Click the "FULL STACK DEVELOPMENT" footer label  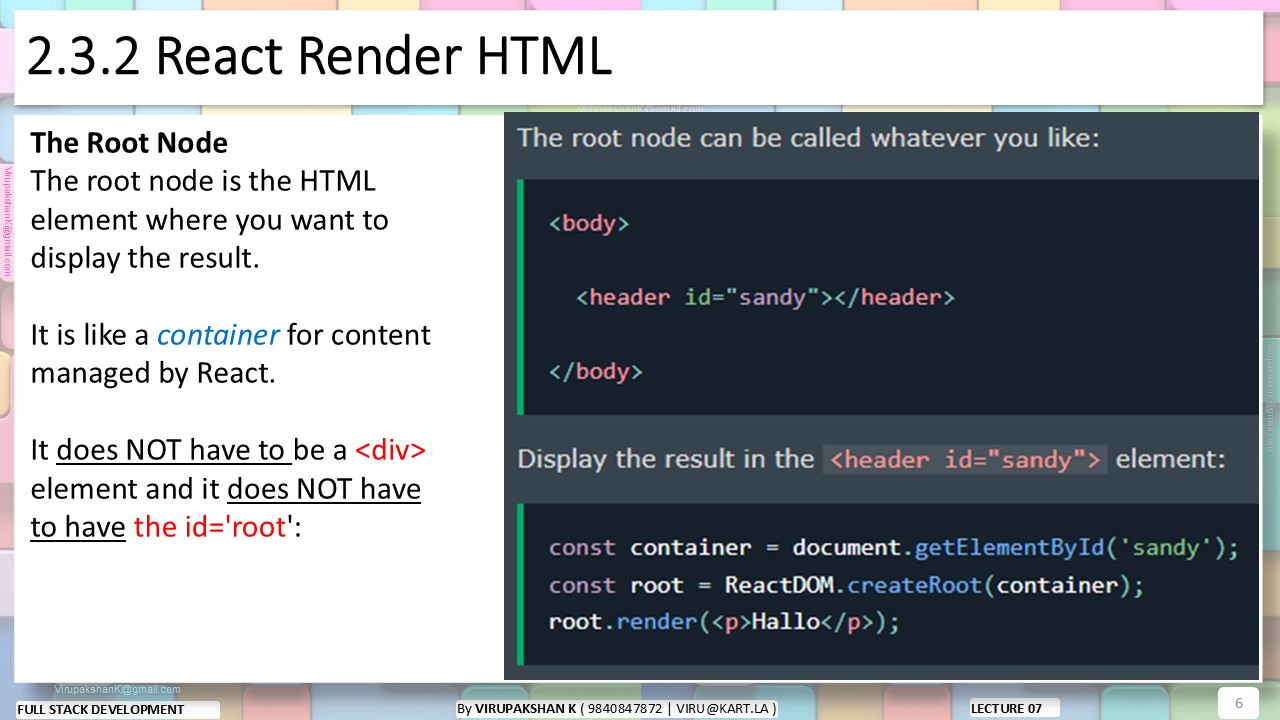[101, 709]
